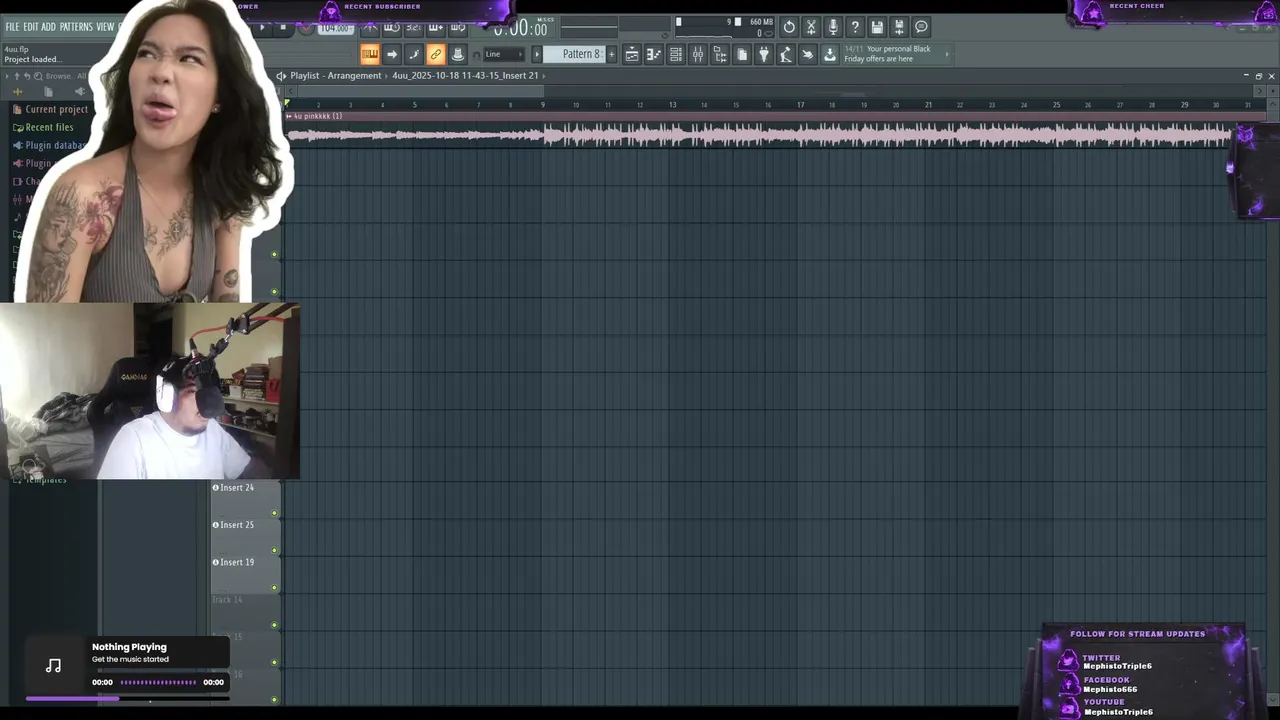Viewport: 1280px width, 720px height.
Task: Expand pattern list arrow before Pattern 8
Action: 537,54
